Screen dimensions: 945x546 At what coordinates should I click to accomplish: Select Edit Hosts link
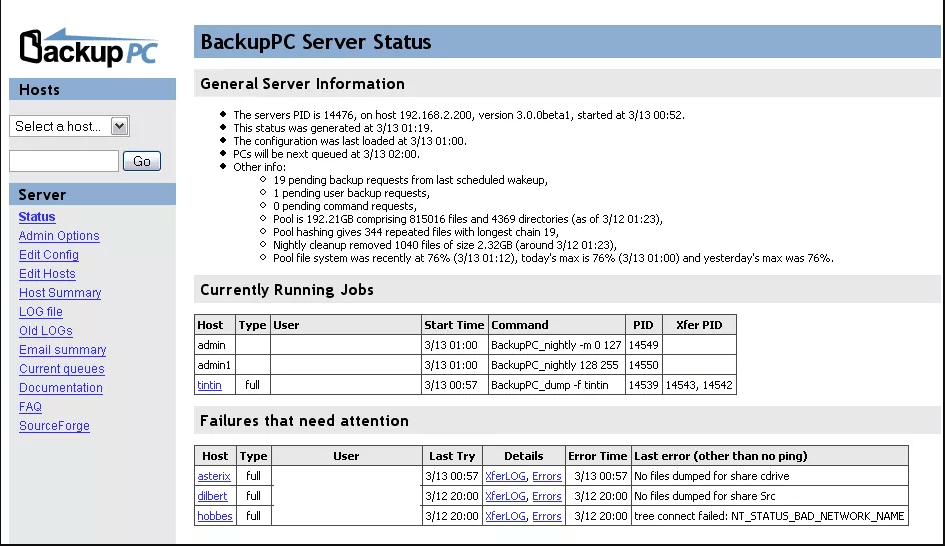coord(47,274)
